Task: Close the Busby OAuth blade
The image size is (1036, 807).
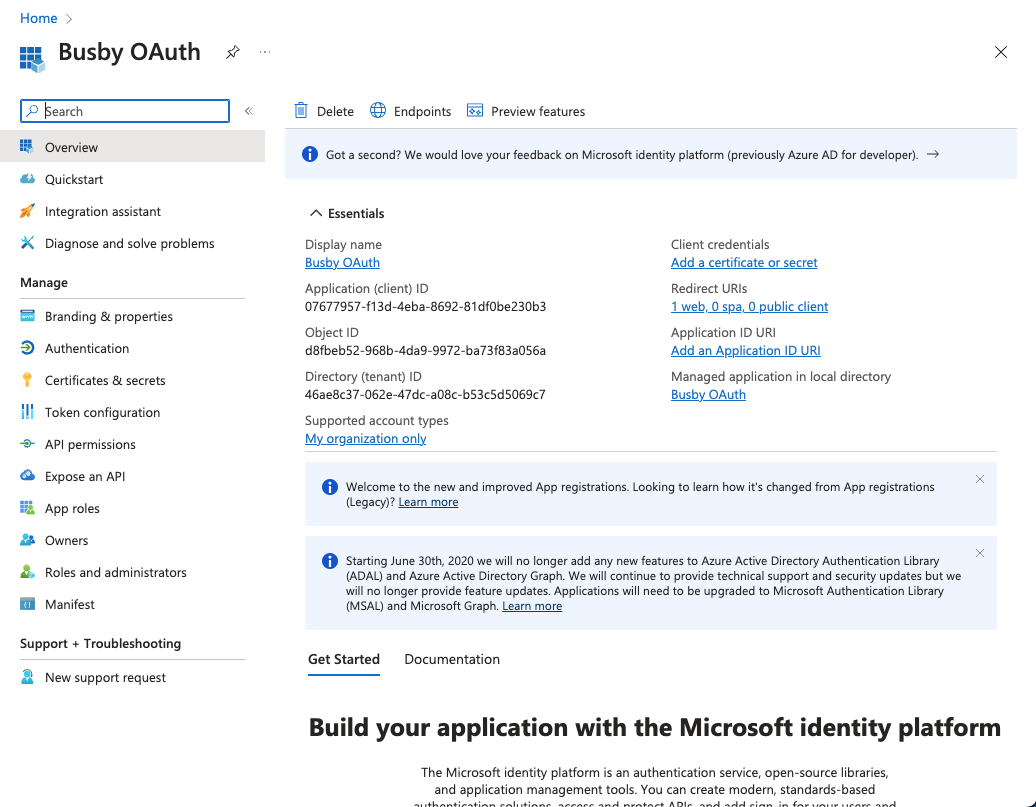Action: [1000, 52]
